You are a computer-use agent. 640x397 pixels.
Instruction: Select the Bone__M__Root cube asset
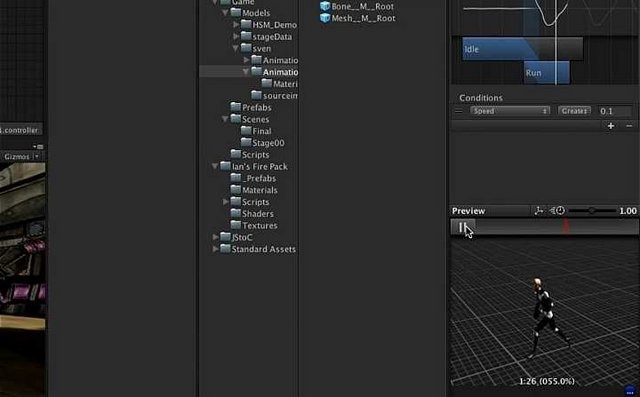[357, 6]
